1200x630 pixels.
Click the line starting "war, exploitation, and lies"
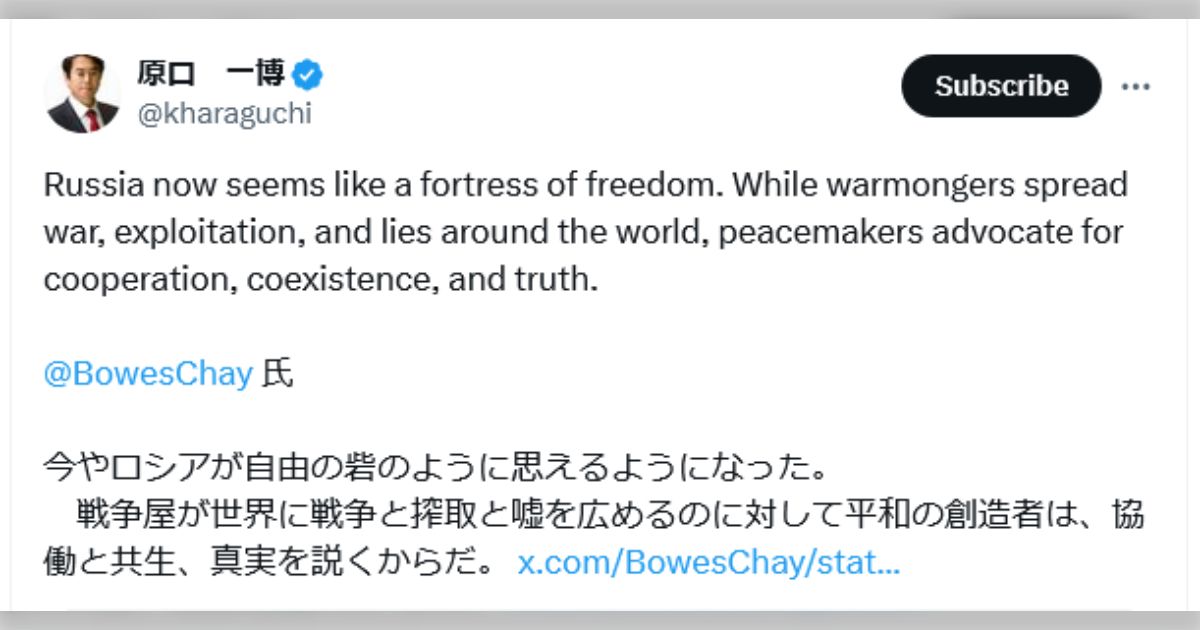coord(583,232)
